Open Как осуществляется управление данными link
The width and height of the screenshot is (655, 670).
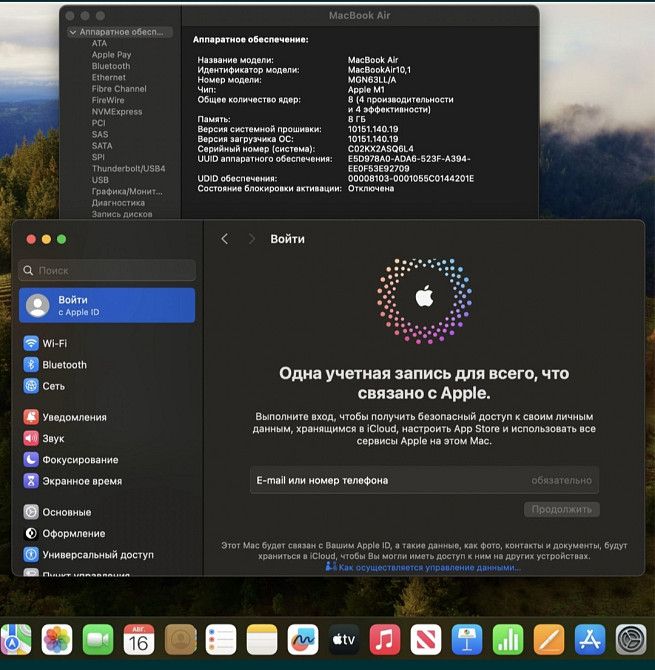tap(423, 567)
